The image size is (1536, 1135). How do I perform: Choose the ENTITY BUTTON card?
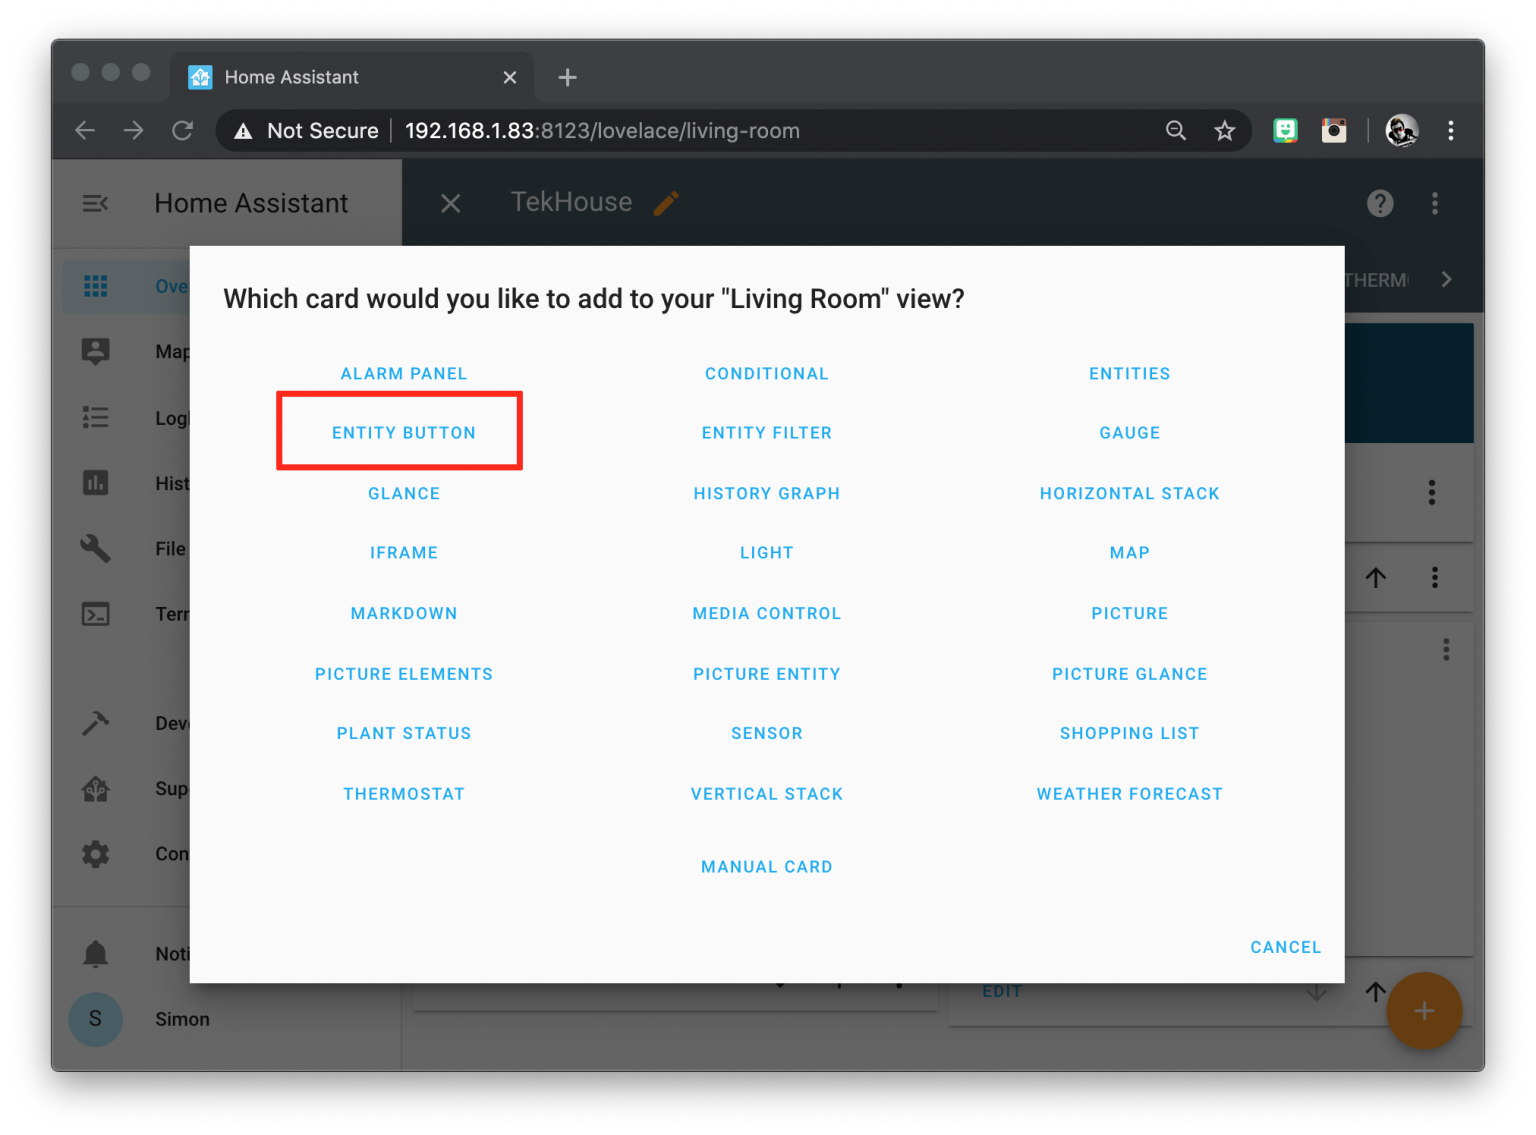coord(403,432)
